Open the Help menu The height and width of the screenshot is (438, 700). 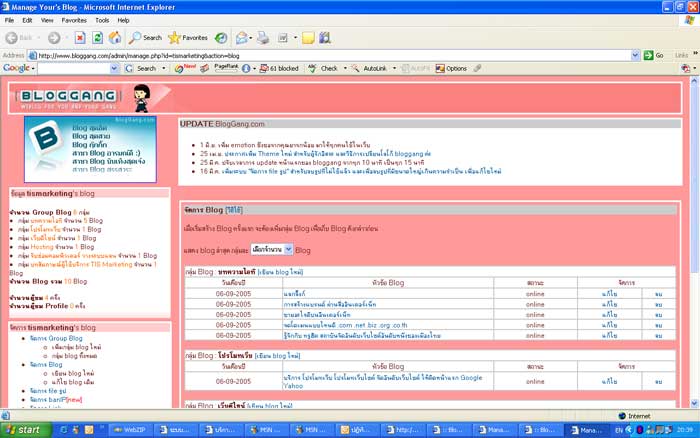click(x=123, y=20)
